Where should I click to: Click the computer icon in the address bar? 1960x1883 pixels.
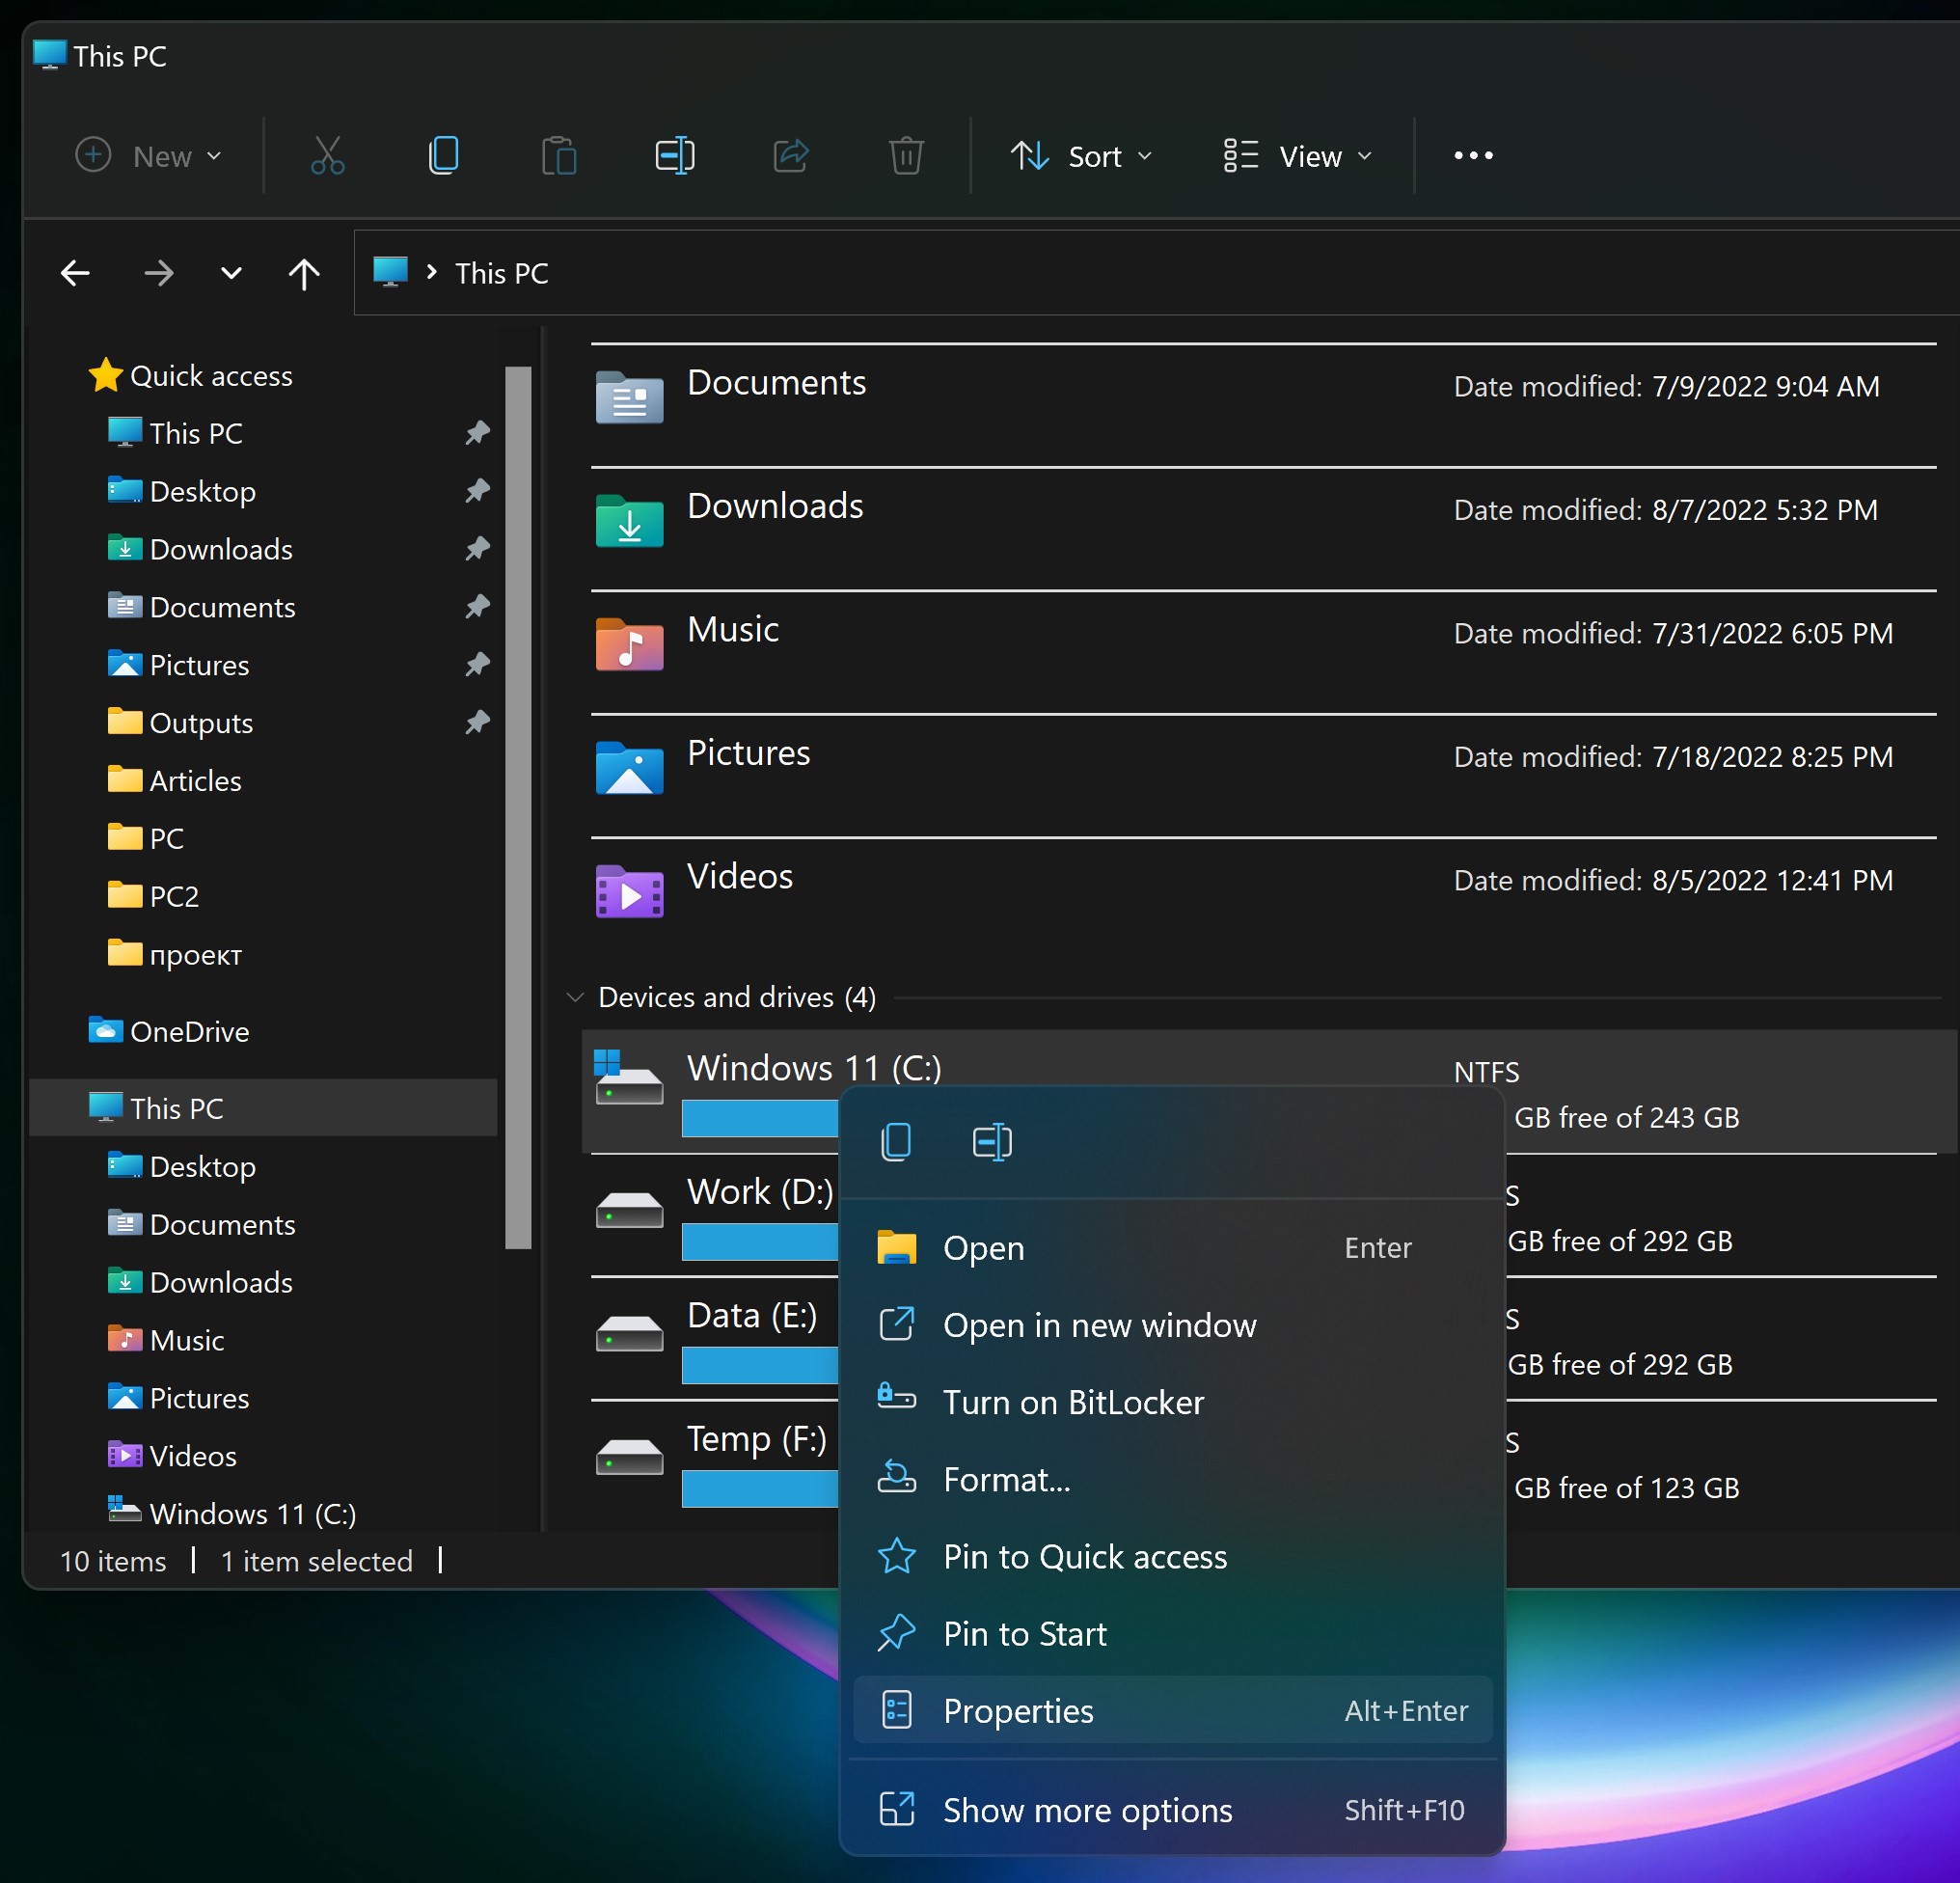pyautogui.click(x=390, y=272)
